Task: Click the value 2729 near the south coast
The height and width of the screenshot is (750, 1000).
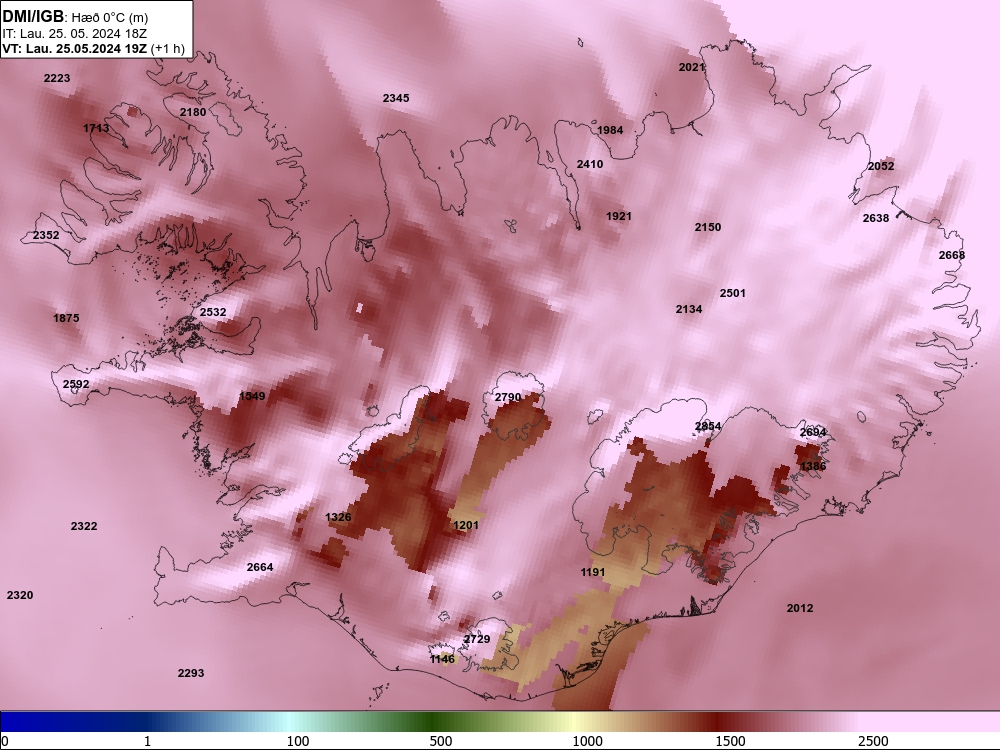Action: coord(477,639)
